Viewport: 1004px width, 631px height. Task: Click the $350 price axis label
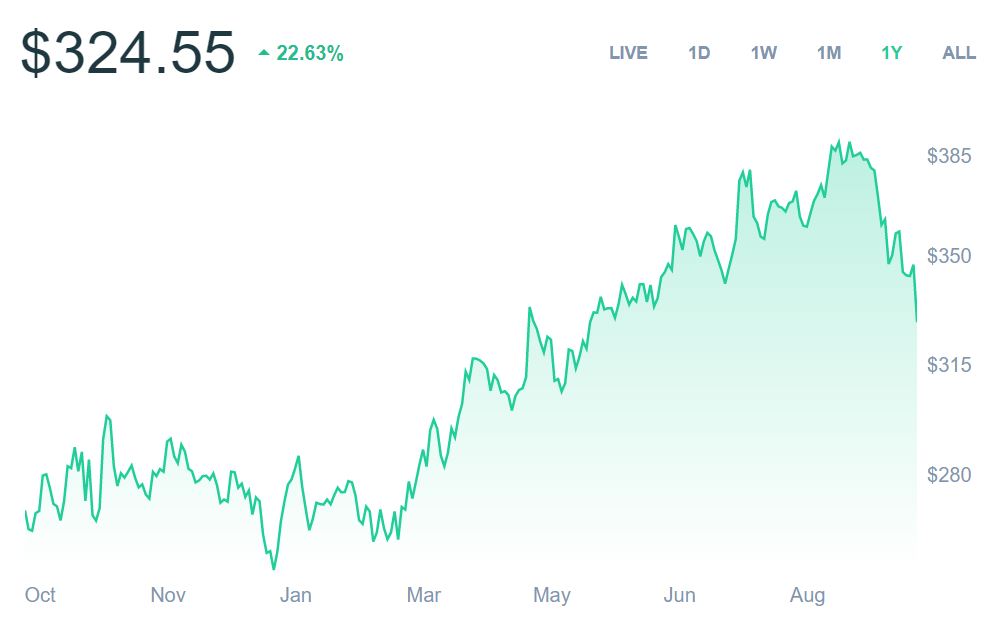(x=950, y=256)
